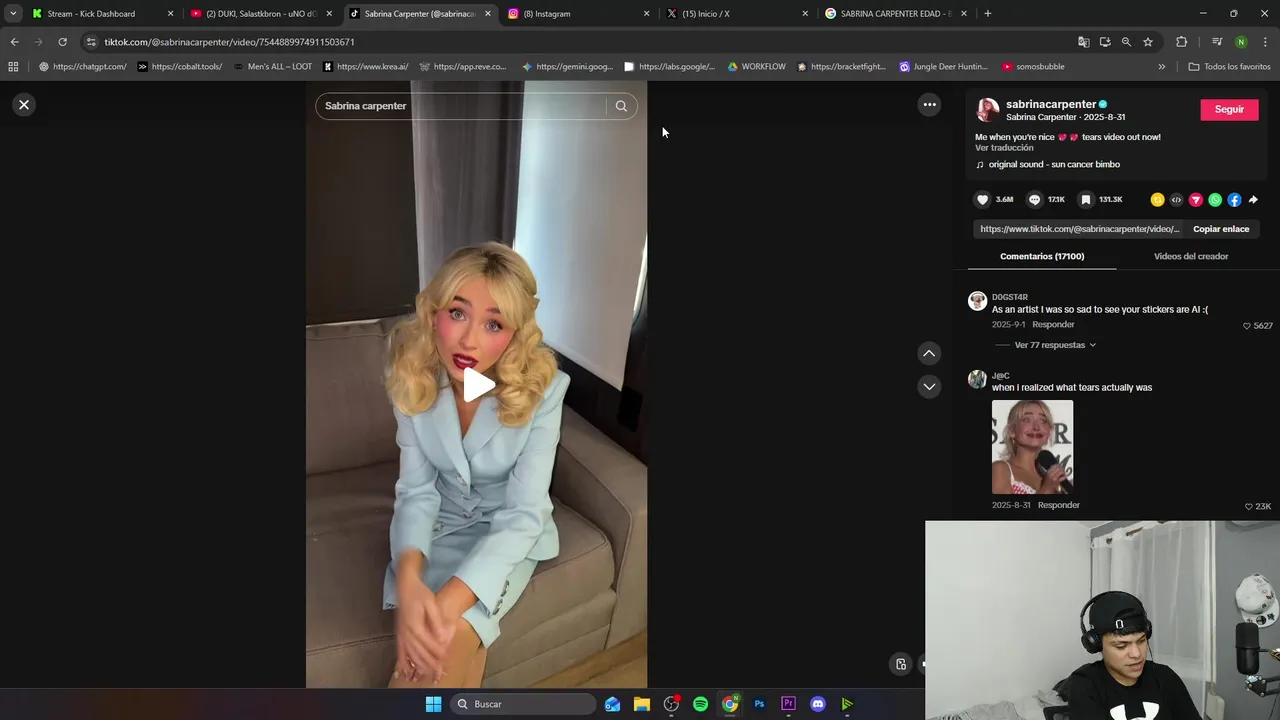This screenshot has height=720, width=1280.
Task: Go to next video with down arrow
Action: [x=929, y=386]
